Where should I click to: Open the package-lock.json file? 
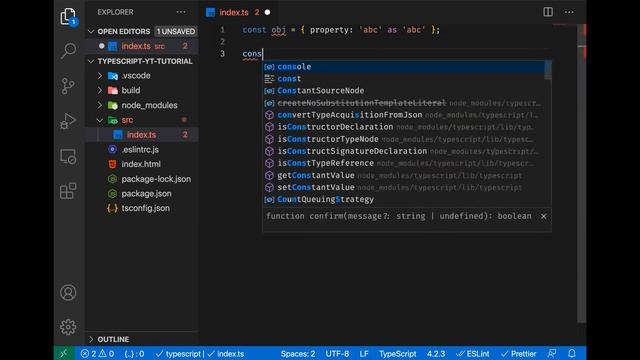pyautogui.click(x=156, y=179)
